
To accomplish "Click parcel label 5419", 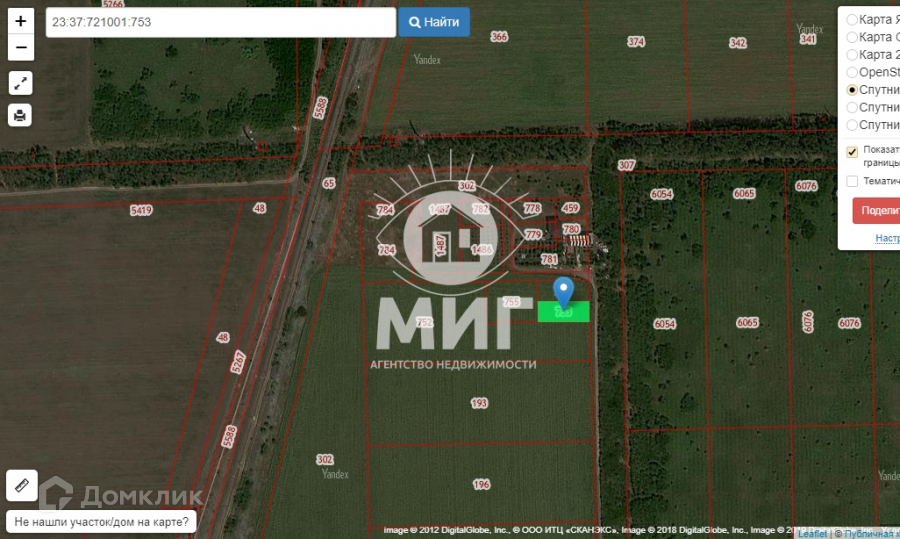I will [x=141, y=210].
